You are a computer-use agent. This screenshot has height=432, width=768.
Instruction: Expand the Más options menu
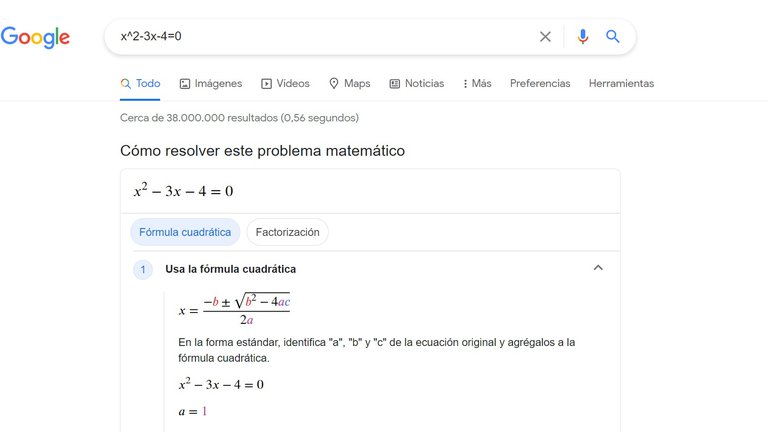477,84
